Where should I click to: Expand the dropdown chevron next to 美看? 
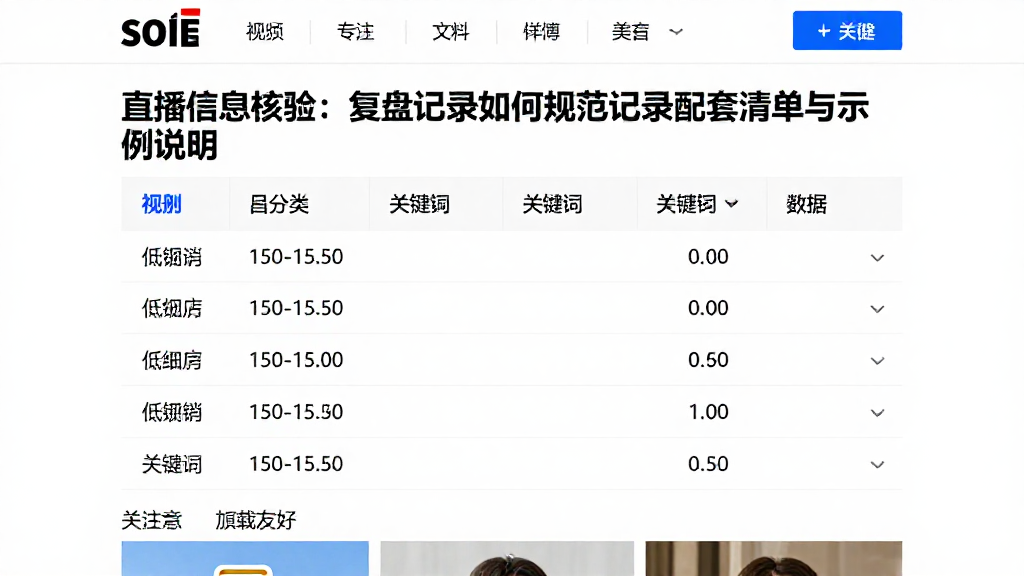coord(676,31)
